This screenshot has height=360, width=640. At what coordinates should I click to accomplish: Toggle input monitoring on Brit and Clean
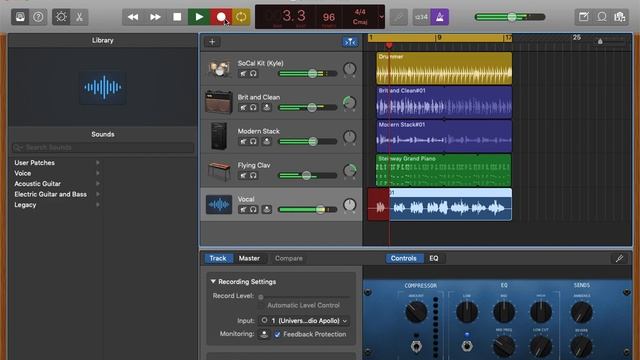[x=267, y=108]
